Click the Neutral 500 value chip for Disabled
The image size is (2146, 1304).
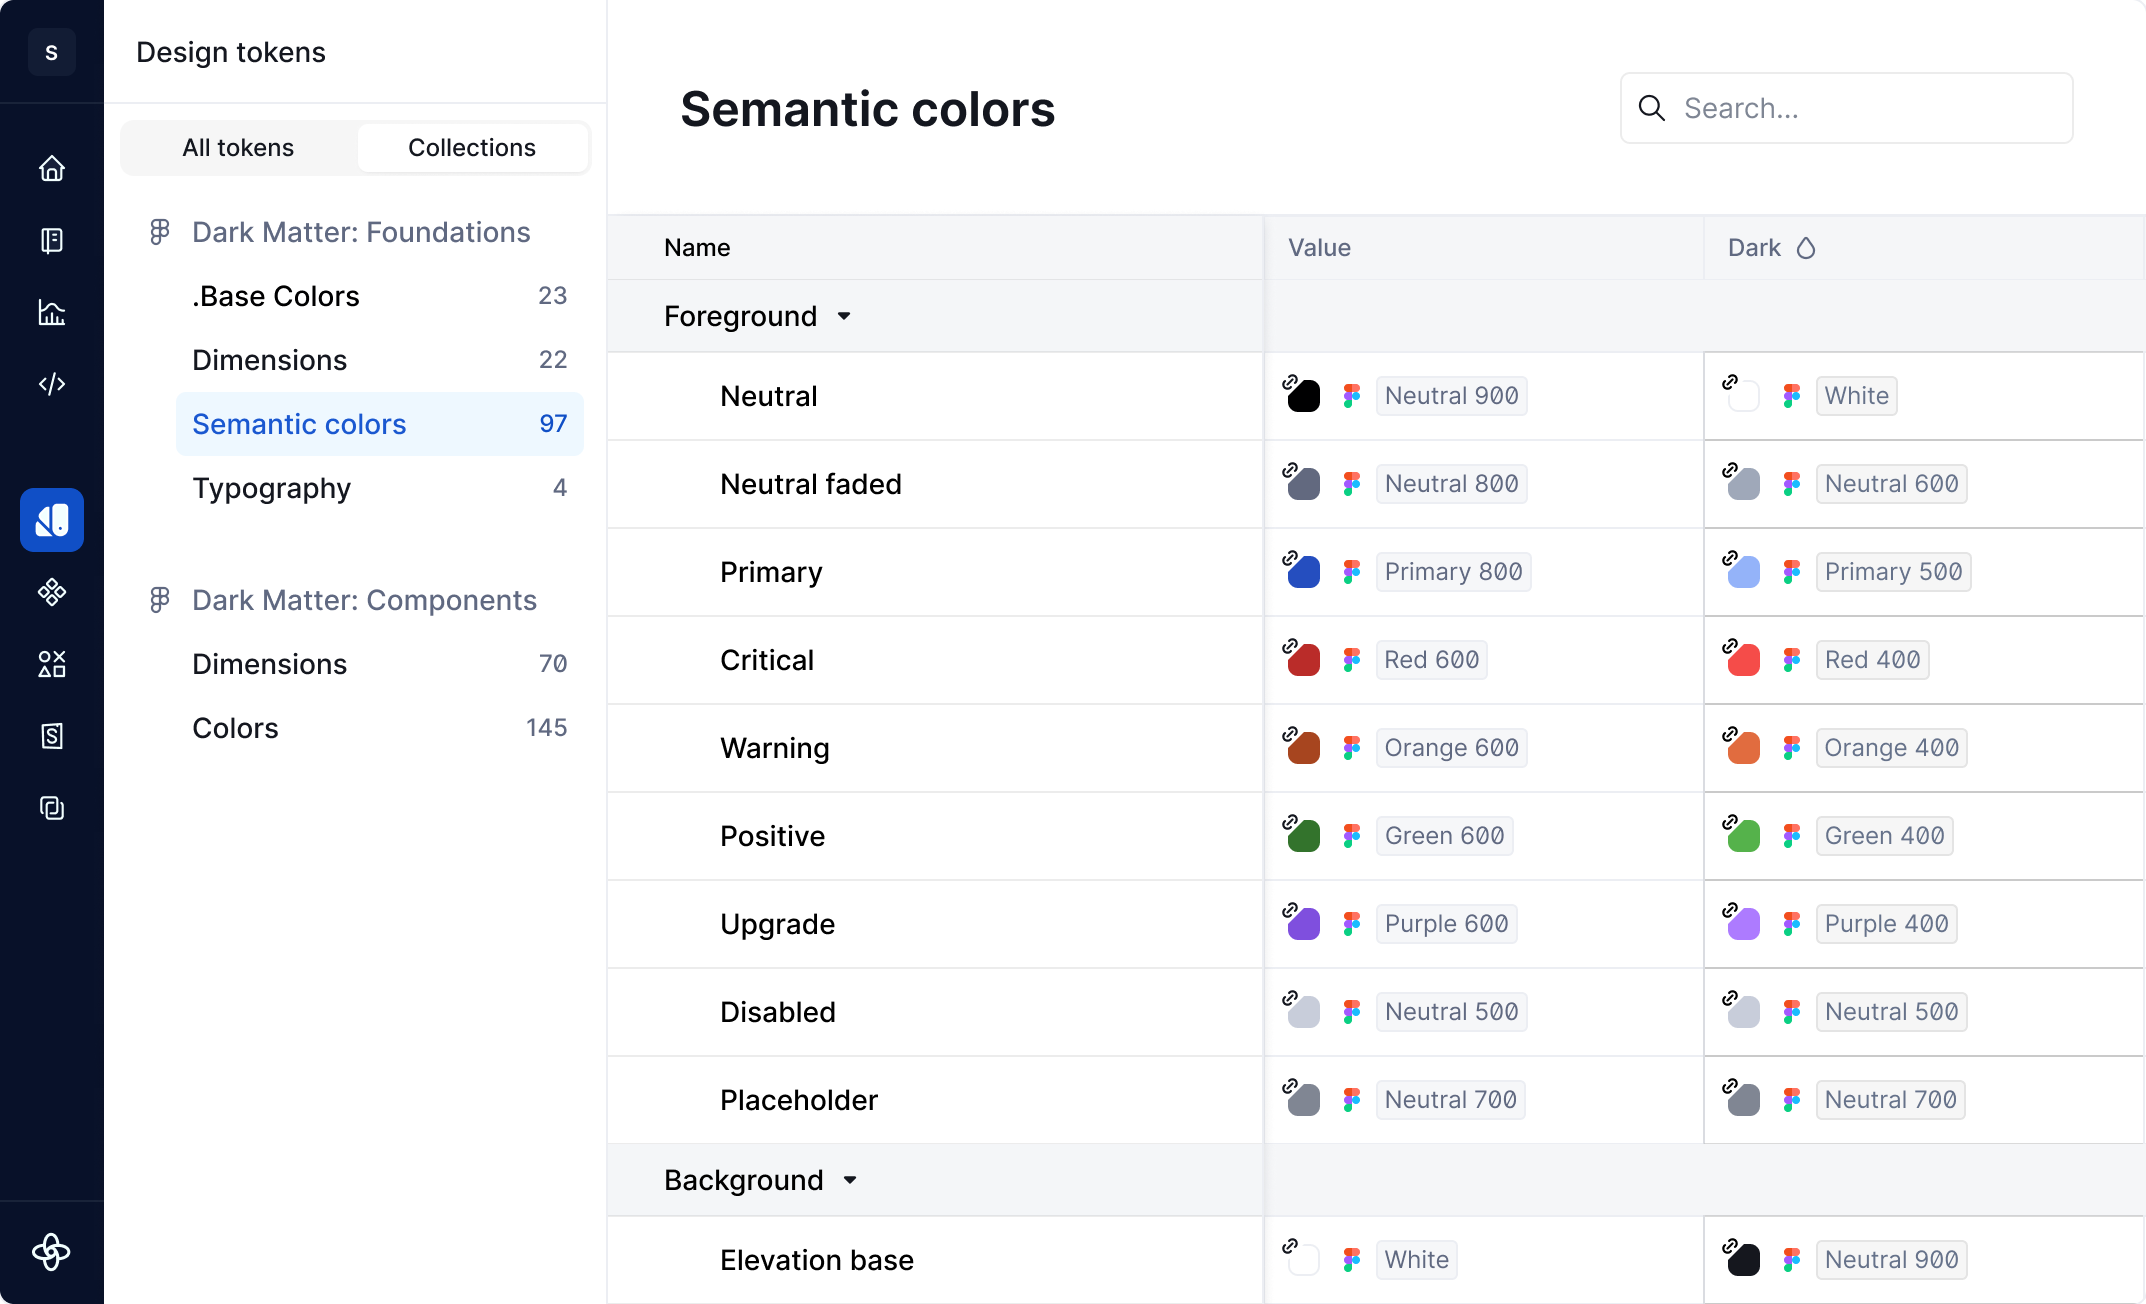(1451, 1011)
